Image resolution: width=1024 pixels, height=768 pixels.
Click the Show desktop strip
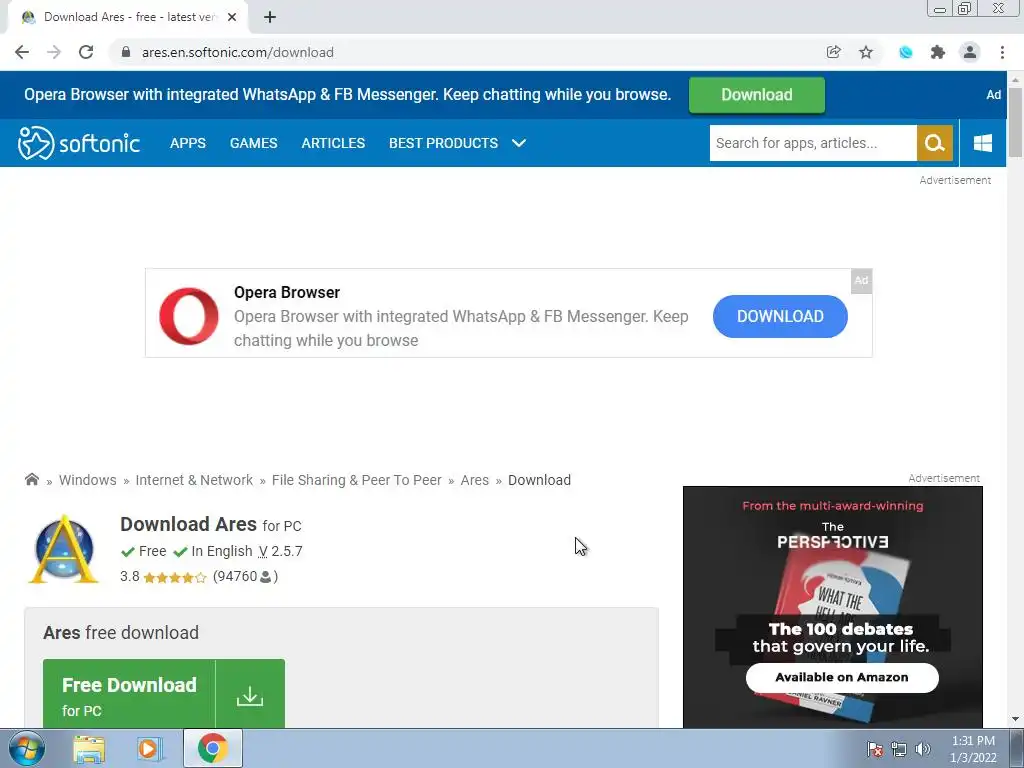coord(1017,748)
